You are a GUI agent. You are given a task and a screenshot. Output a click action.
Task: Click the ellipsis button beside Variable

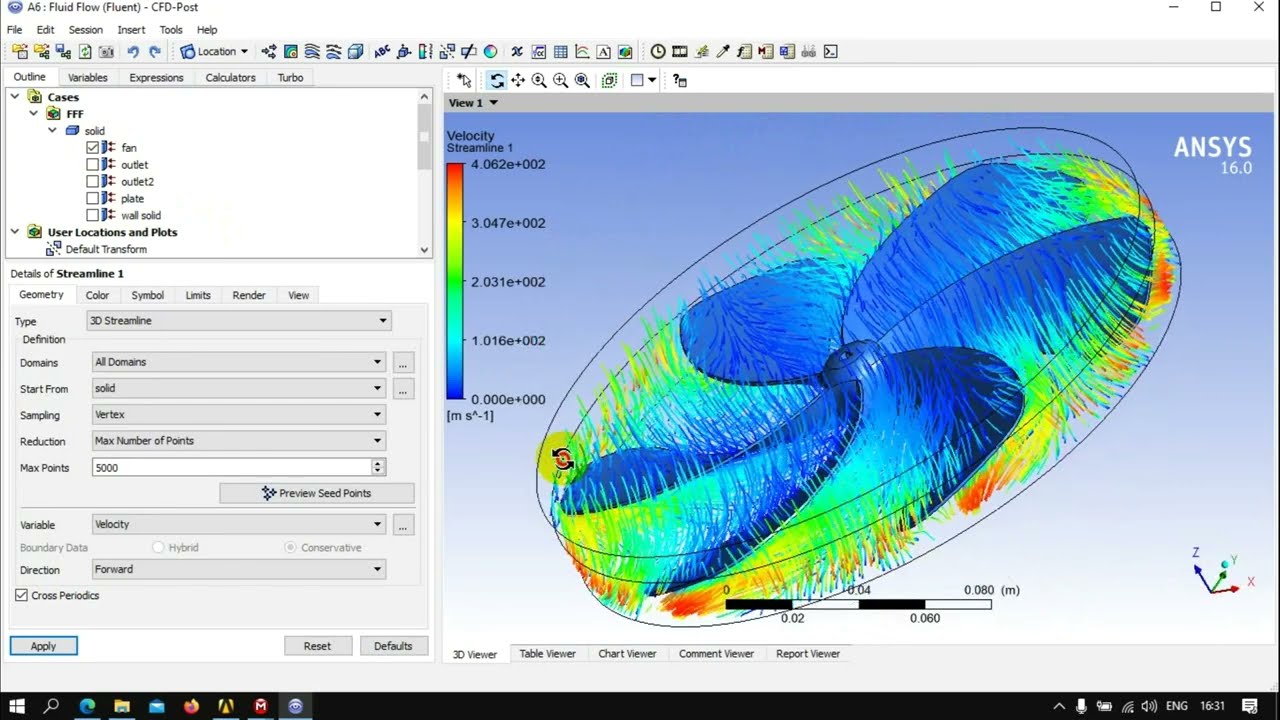402,524
